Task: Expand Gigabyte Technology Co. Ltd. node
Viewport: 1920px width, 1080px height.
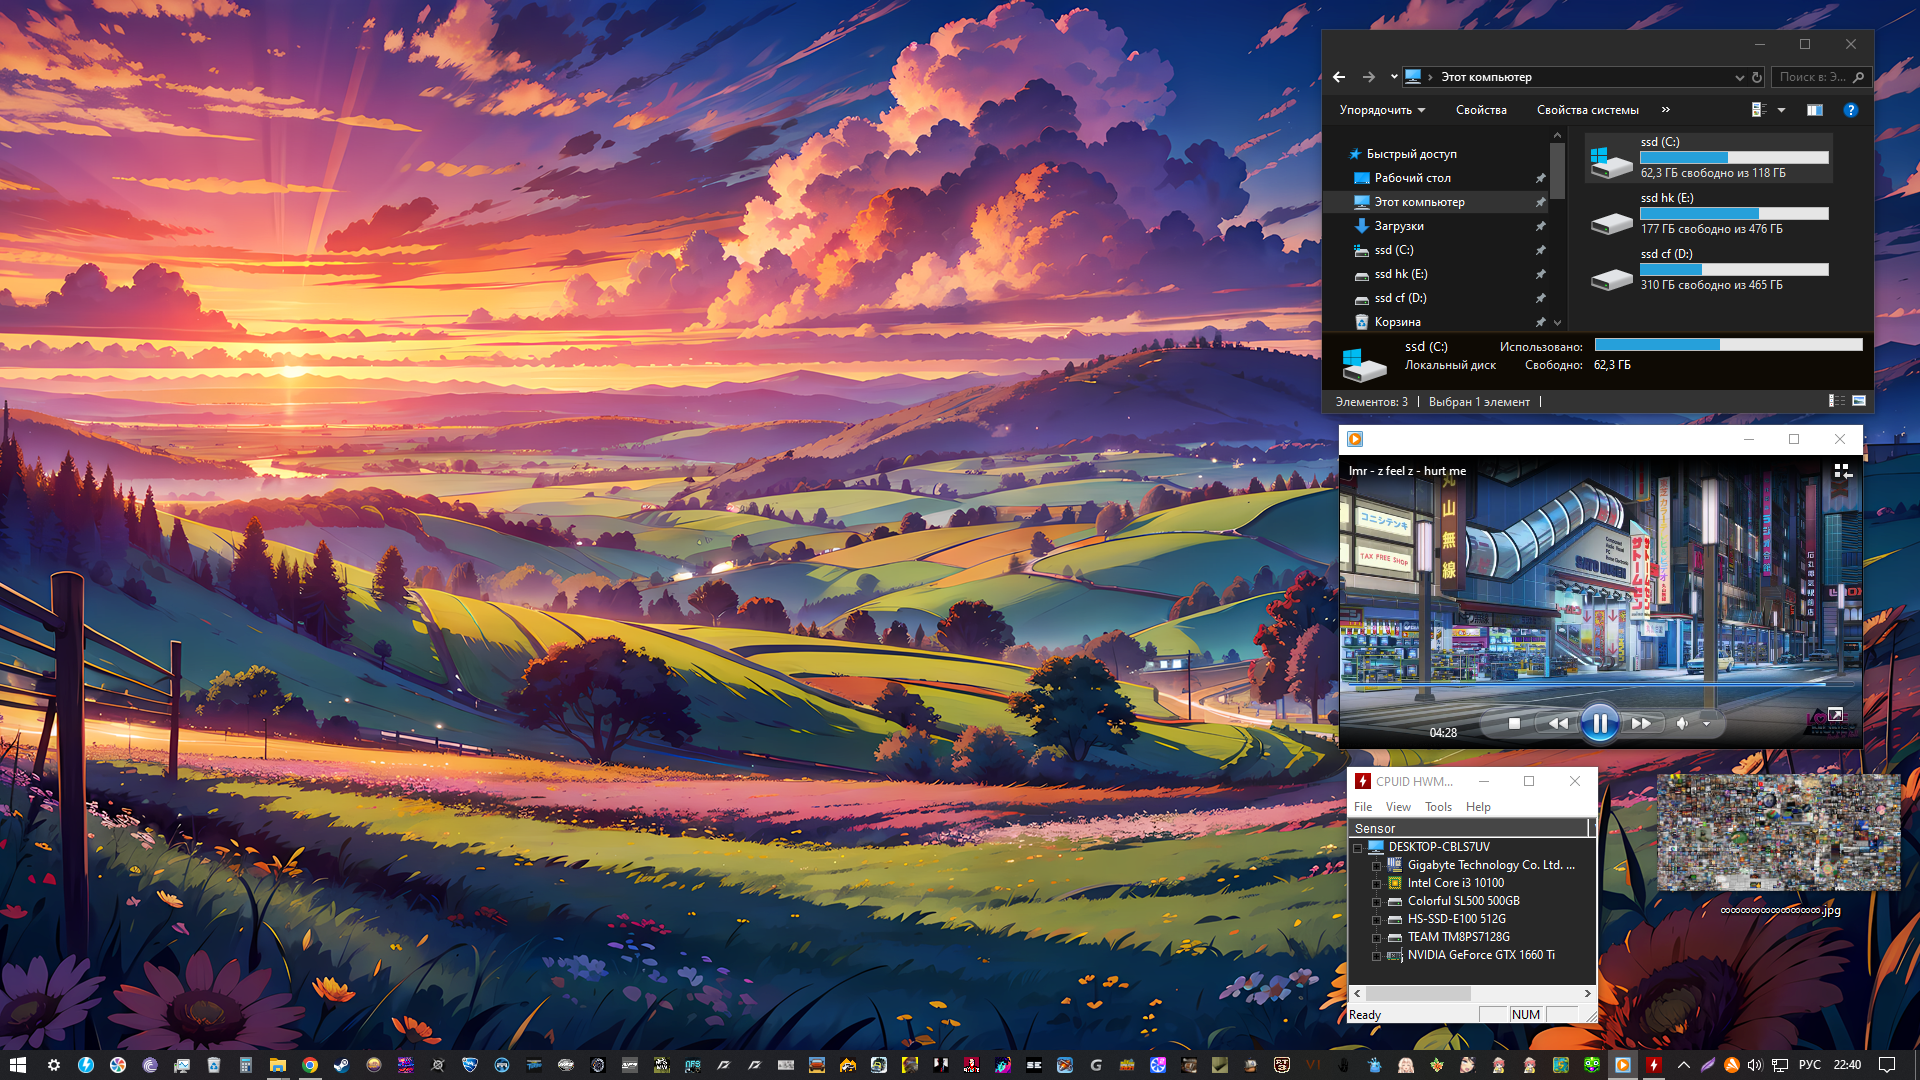Action: pyautogui.click(x=1377, y=866)
